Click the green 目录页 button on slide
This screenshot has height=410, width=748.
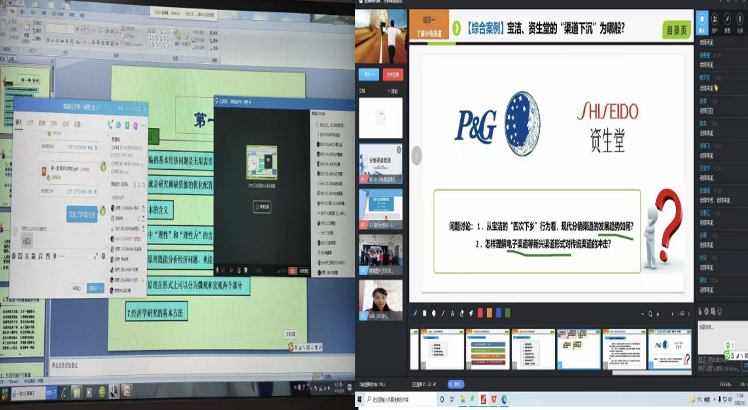click(x=677, y=30)
